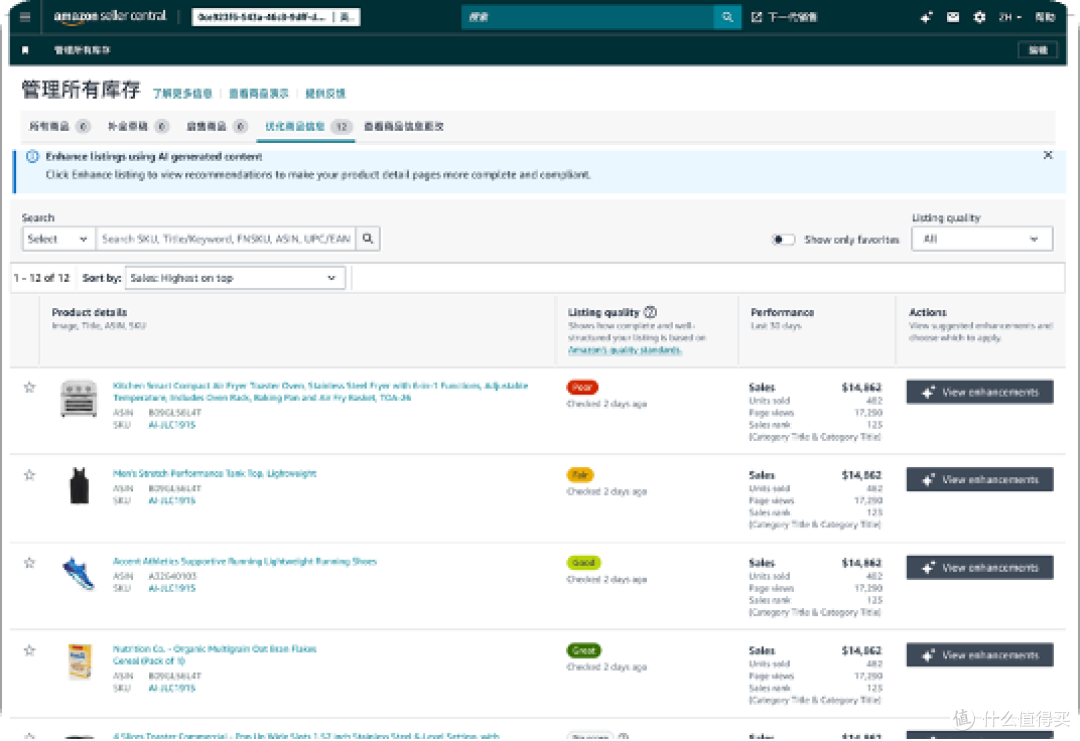The image size is (1080, 741).
Task: Click the 帮助 help menu in header
Action: point(1045,17)
